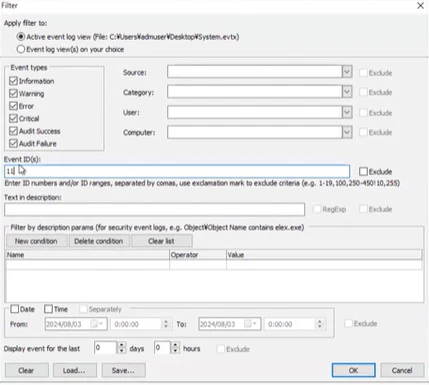Click the From time spinner arrows
This screenshot has width=429, height=385.
click(x=166, y=324)
